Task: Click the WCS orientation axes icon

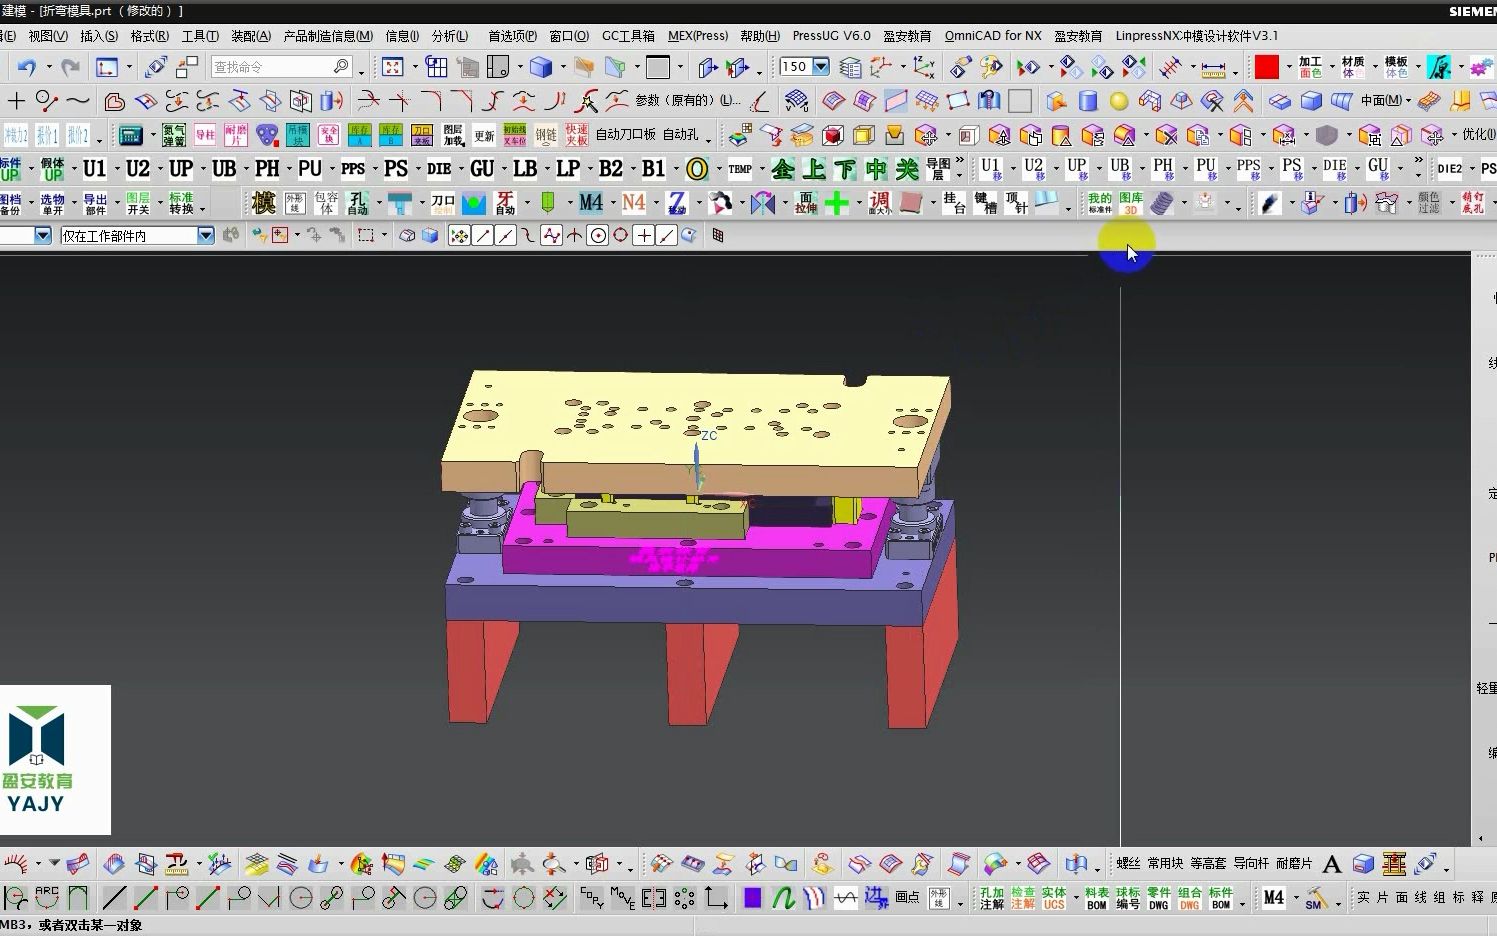Action: pos(923,67)
